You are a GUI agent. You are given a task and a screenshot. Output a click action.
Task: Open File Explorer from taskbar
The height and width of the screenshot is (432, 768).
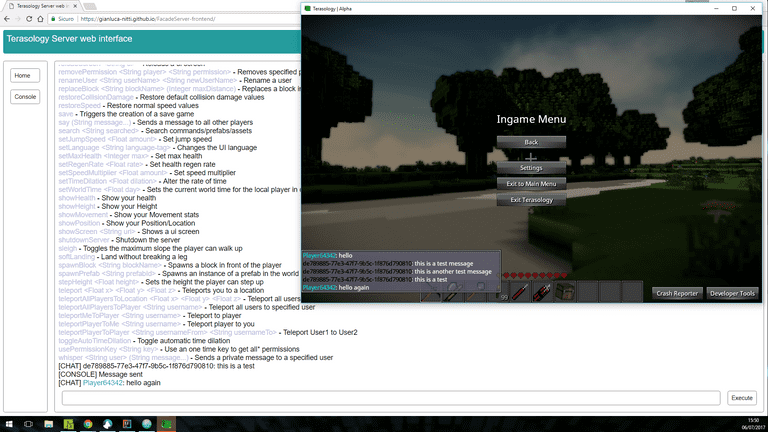coord(48,424)
